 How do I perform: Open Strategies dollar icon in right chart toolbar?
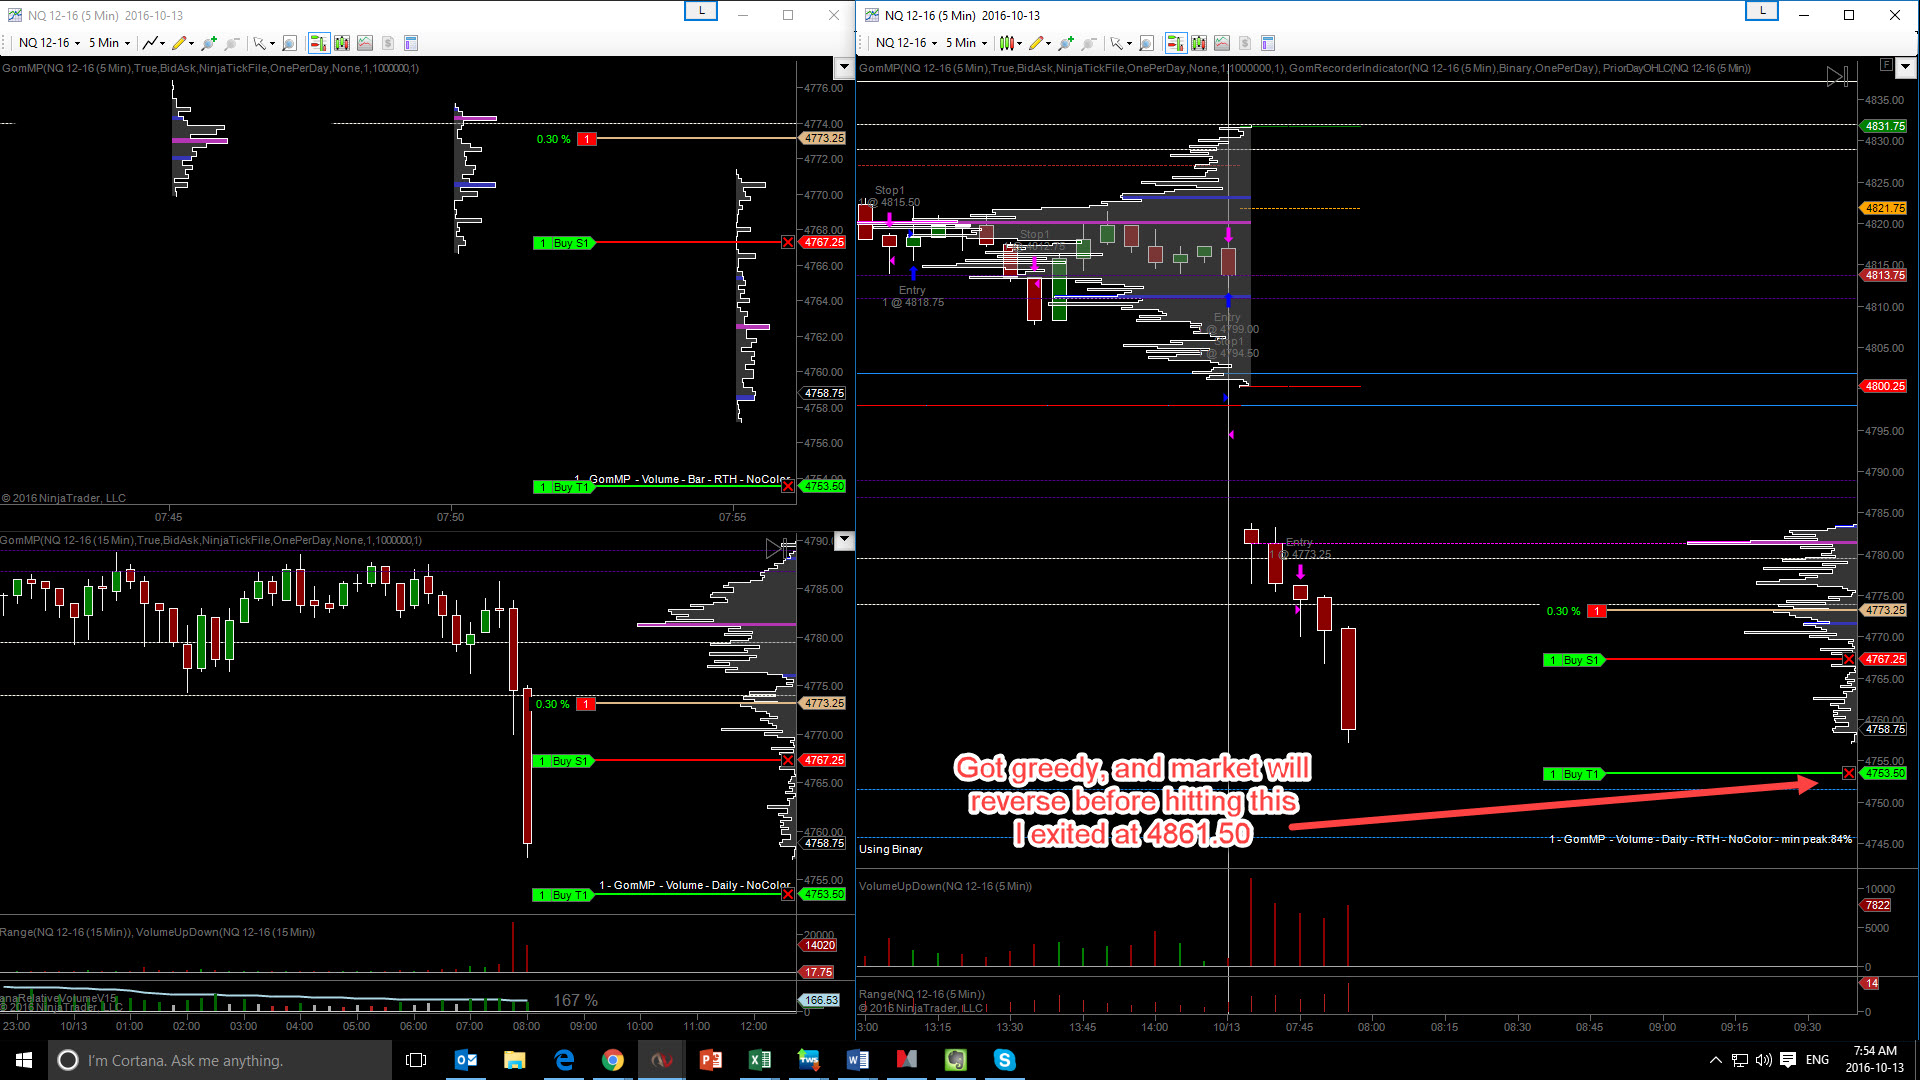pyautogui.click(x=1245, y=43)
